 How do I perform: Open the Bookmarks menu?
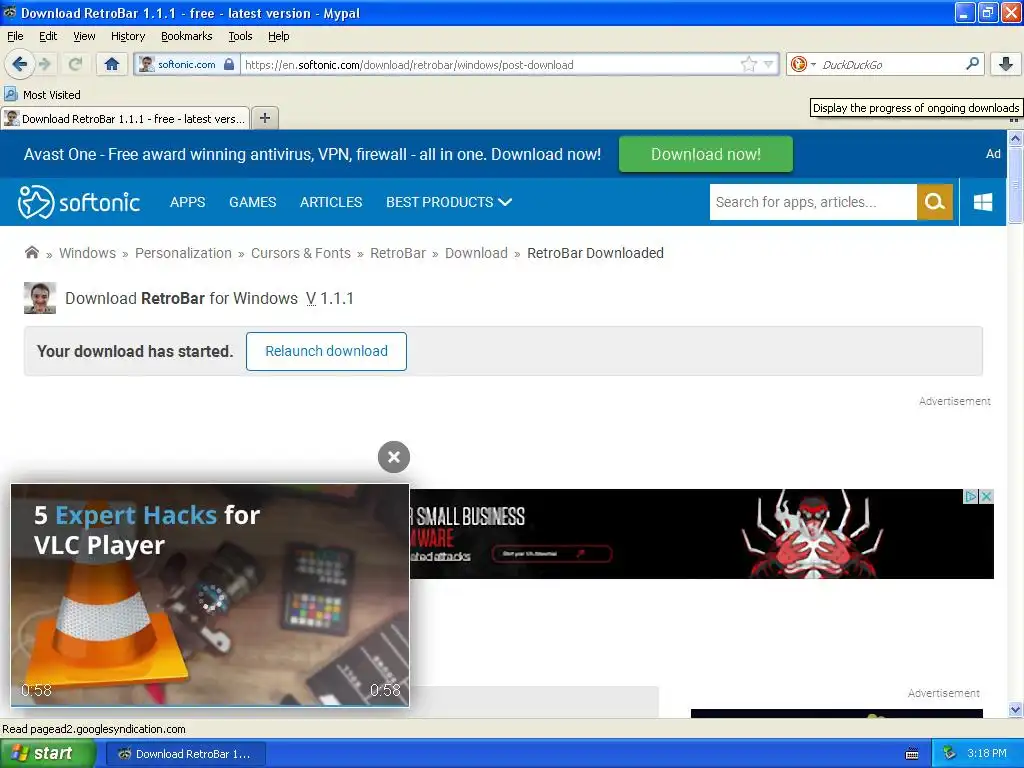(x=186, y=36)
